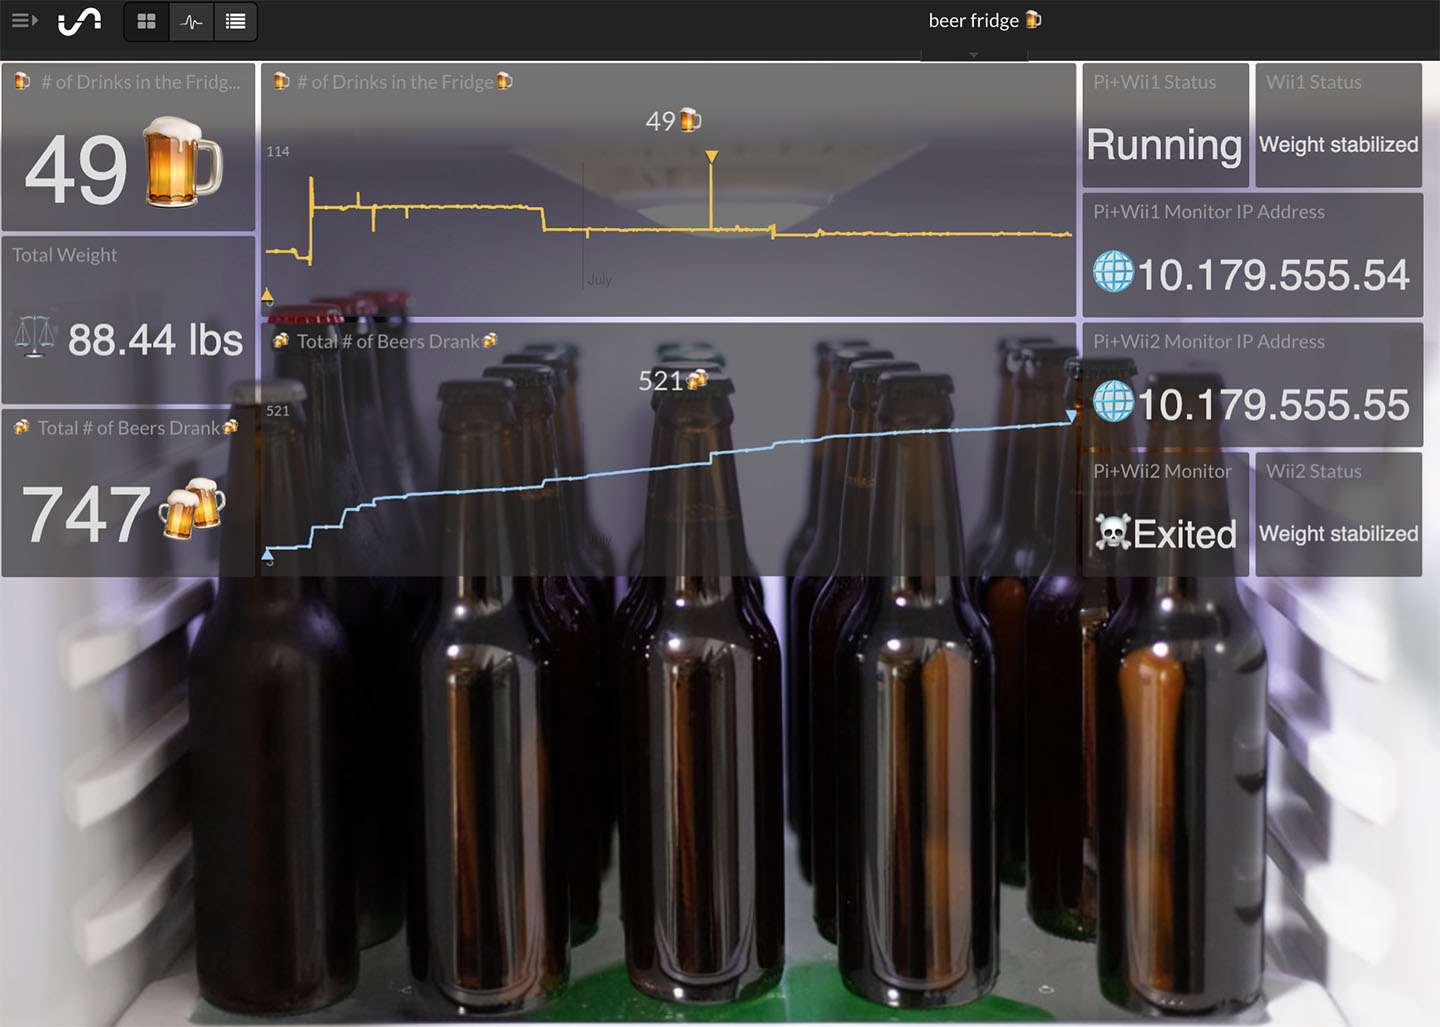This screenshot has height=1027, width=1440.
Task: Click yellow marker at drinks chart start
Action: click(267, 295)
